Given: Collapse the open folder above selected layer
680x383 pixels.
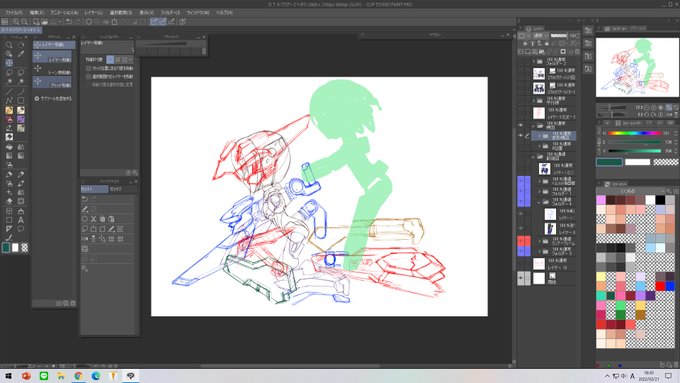Looking at the screenshot, I should pyautogui.click(x=534, y=126).
